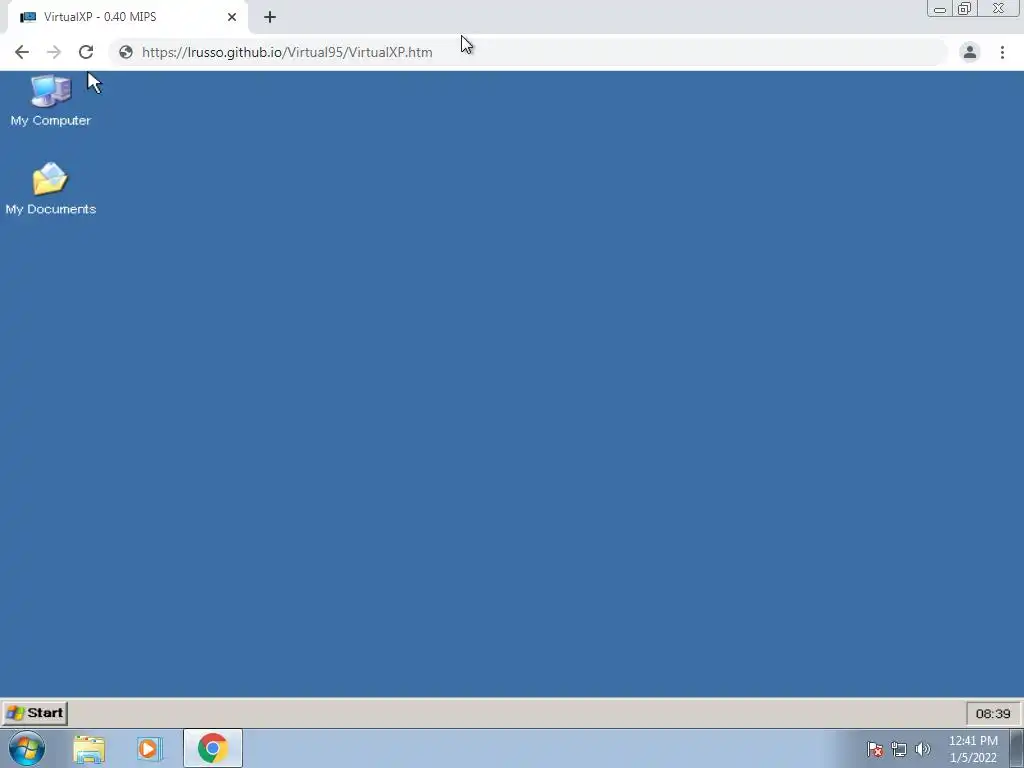Close the browser window
Image resolution: width=1024 pixels, height=768 pixels.
999,8
